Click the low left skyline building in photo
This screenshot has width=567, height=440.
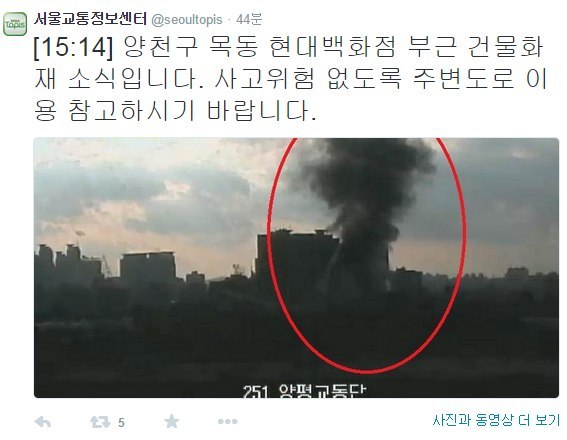point(148,266)
